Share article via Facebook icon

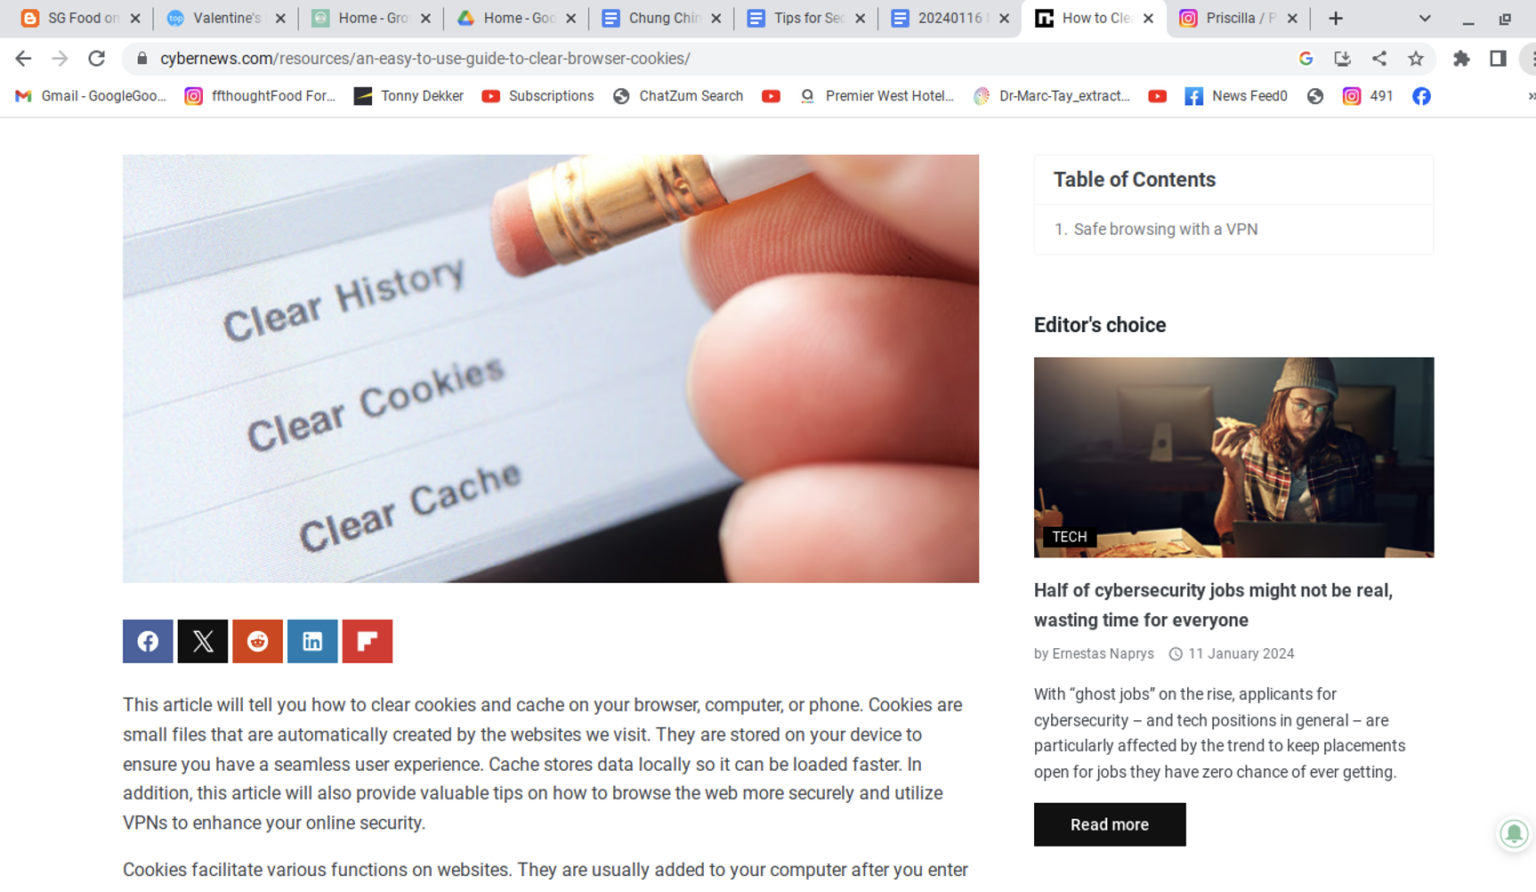coord(148,641)
